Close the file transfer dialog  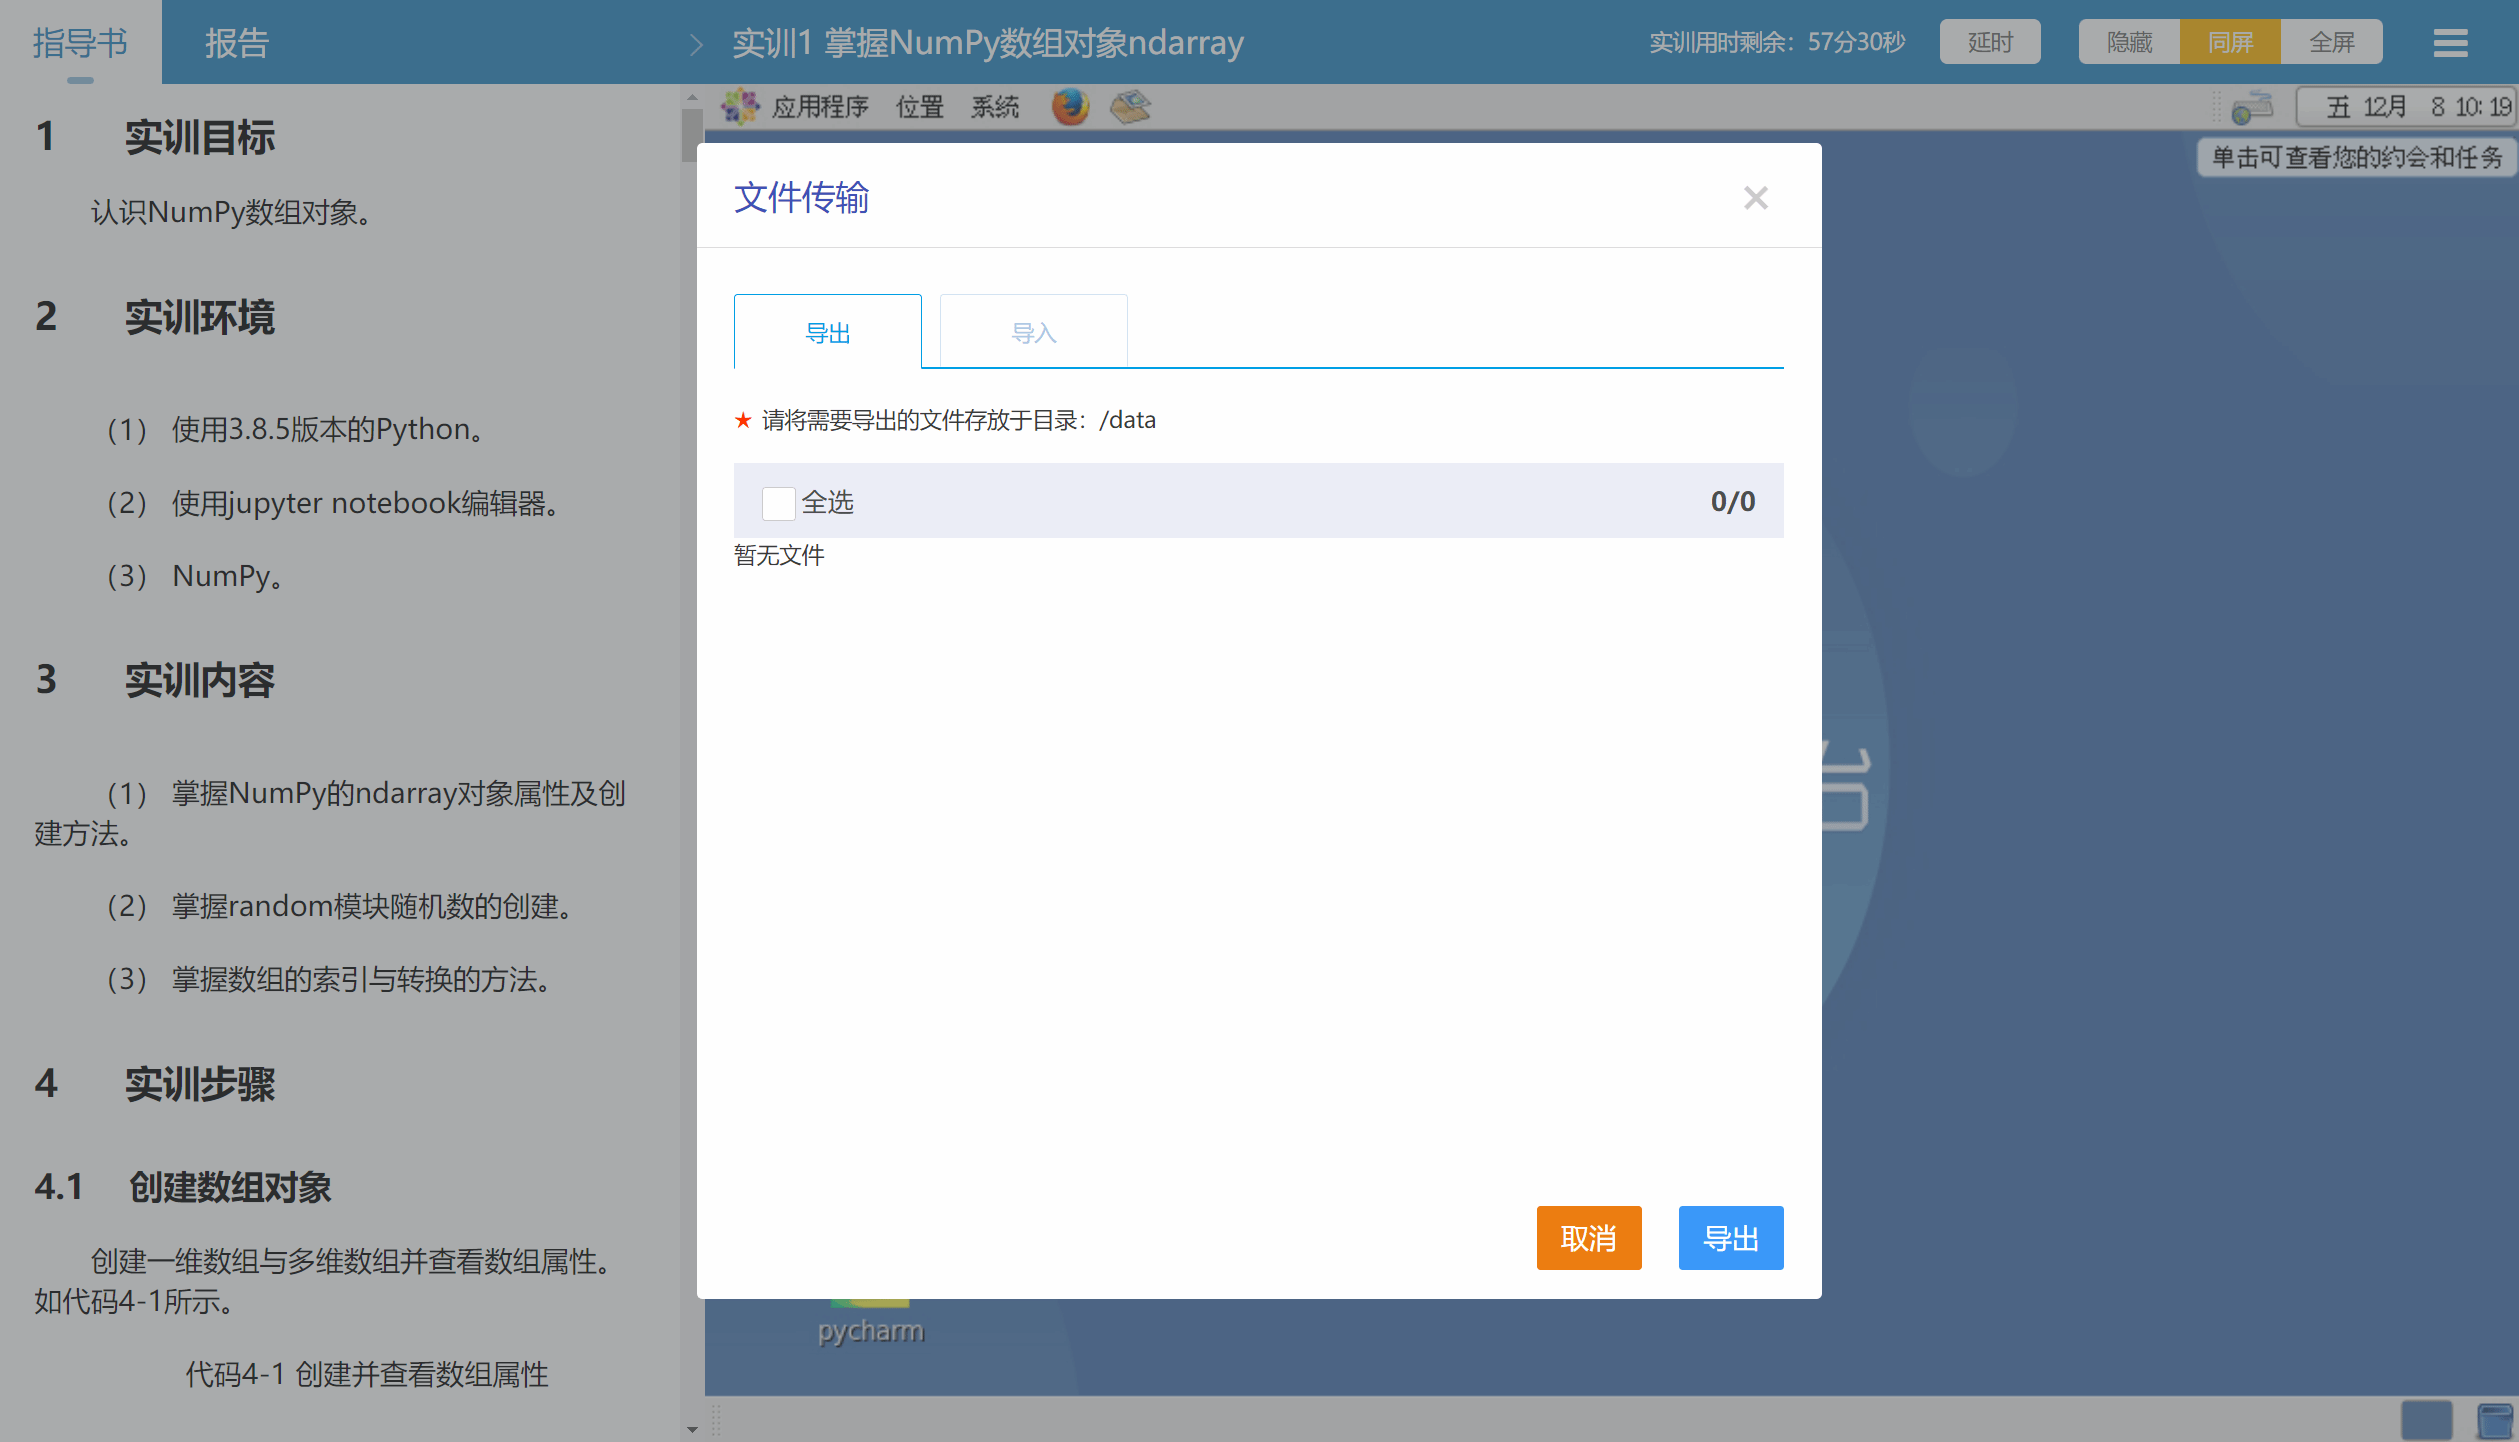(x=1755, y=198)
